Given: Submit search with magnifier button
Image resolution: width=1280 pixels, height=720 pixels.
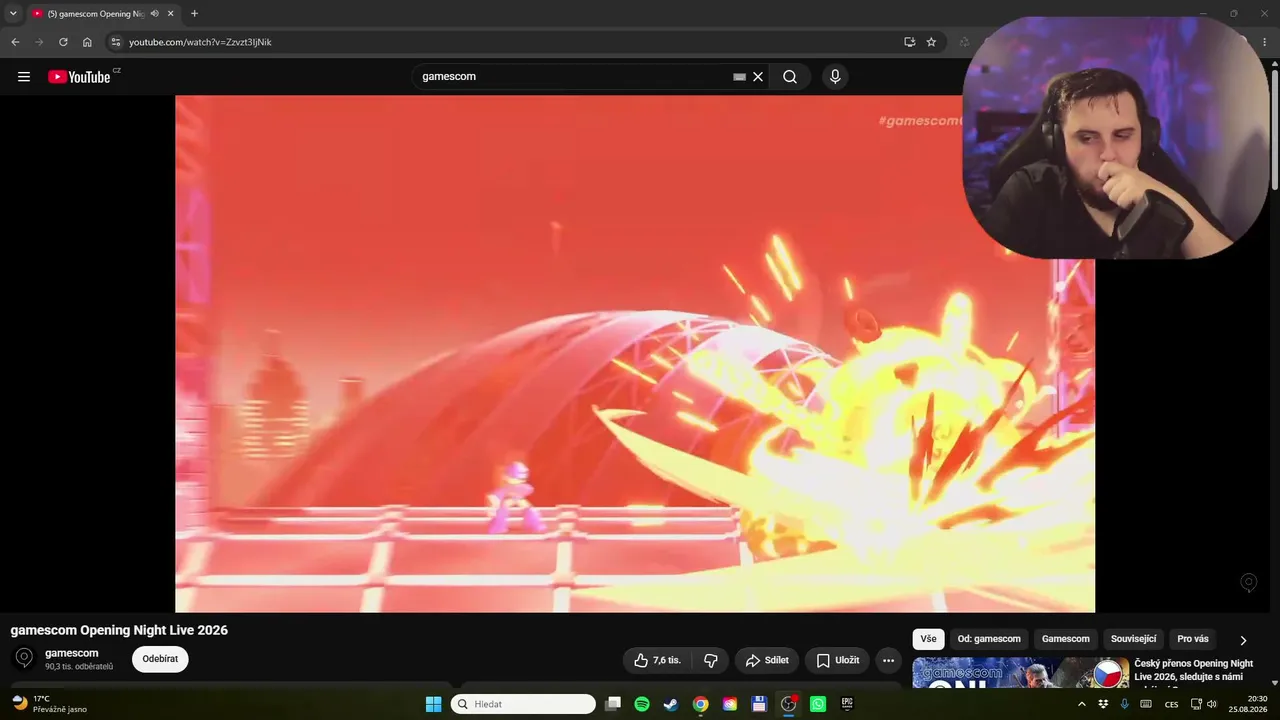Looking at the screenshot, I should click(x=790, y=77).
